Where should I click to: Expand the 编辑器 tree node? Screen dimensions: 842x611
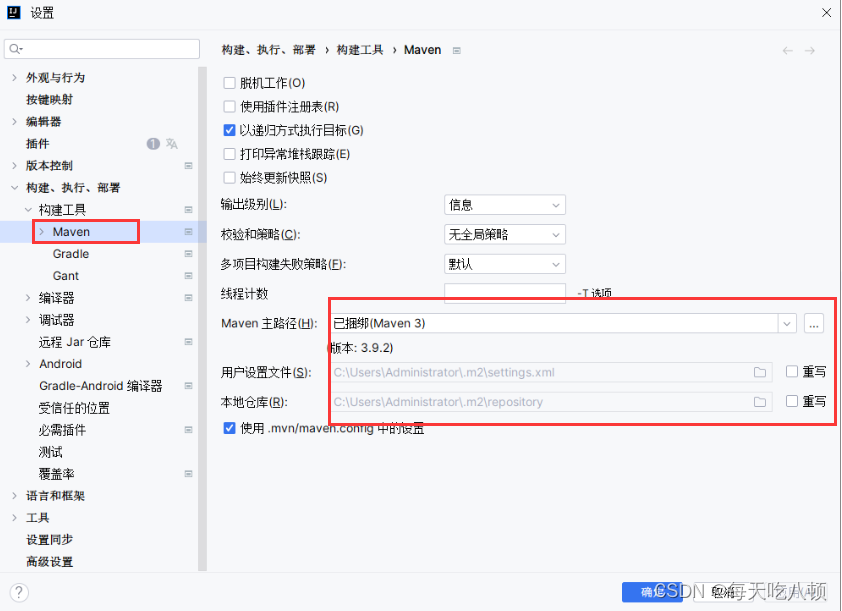tap(14, 122)
